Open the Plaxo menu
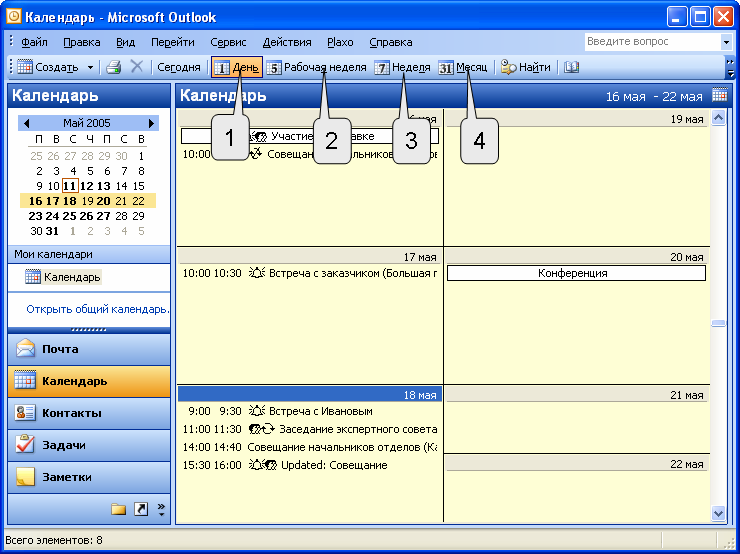740x554 pixels. [x=340, y=42]
